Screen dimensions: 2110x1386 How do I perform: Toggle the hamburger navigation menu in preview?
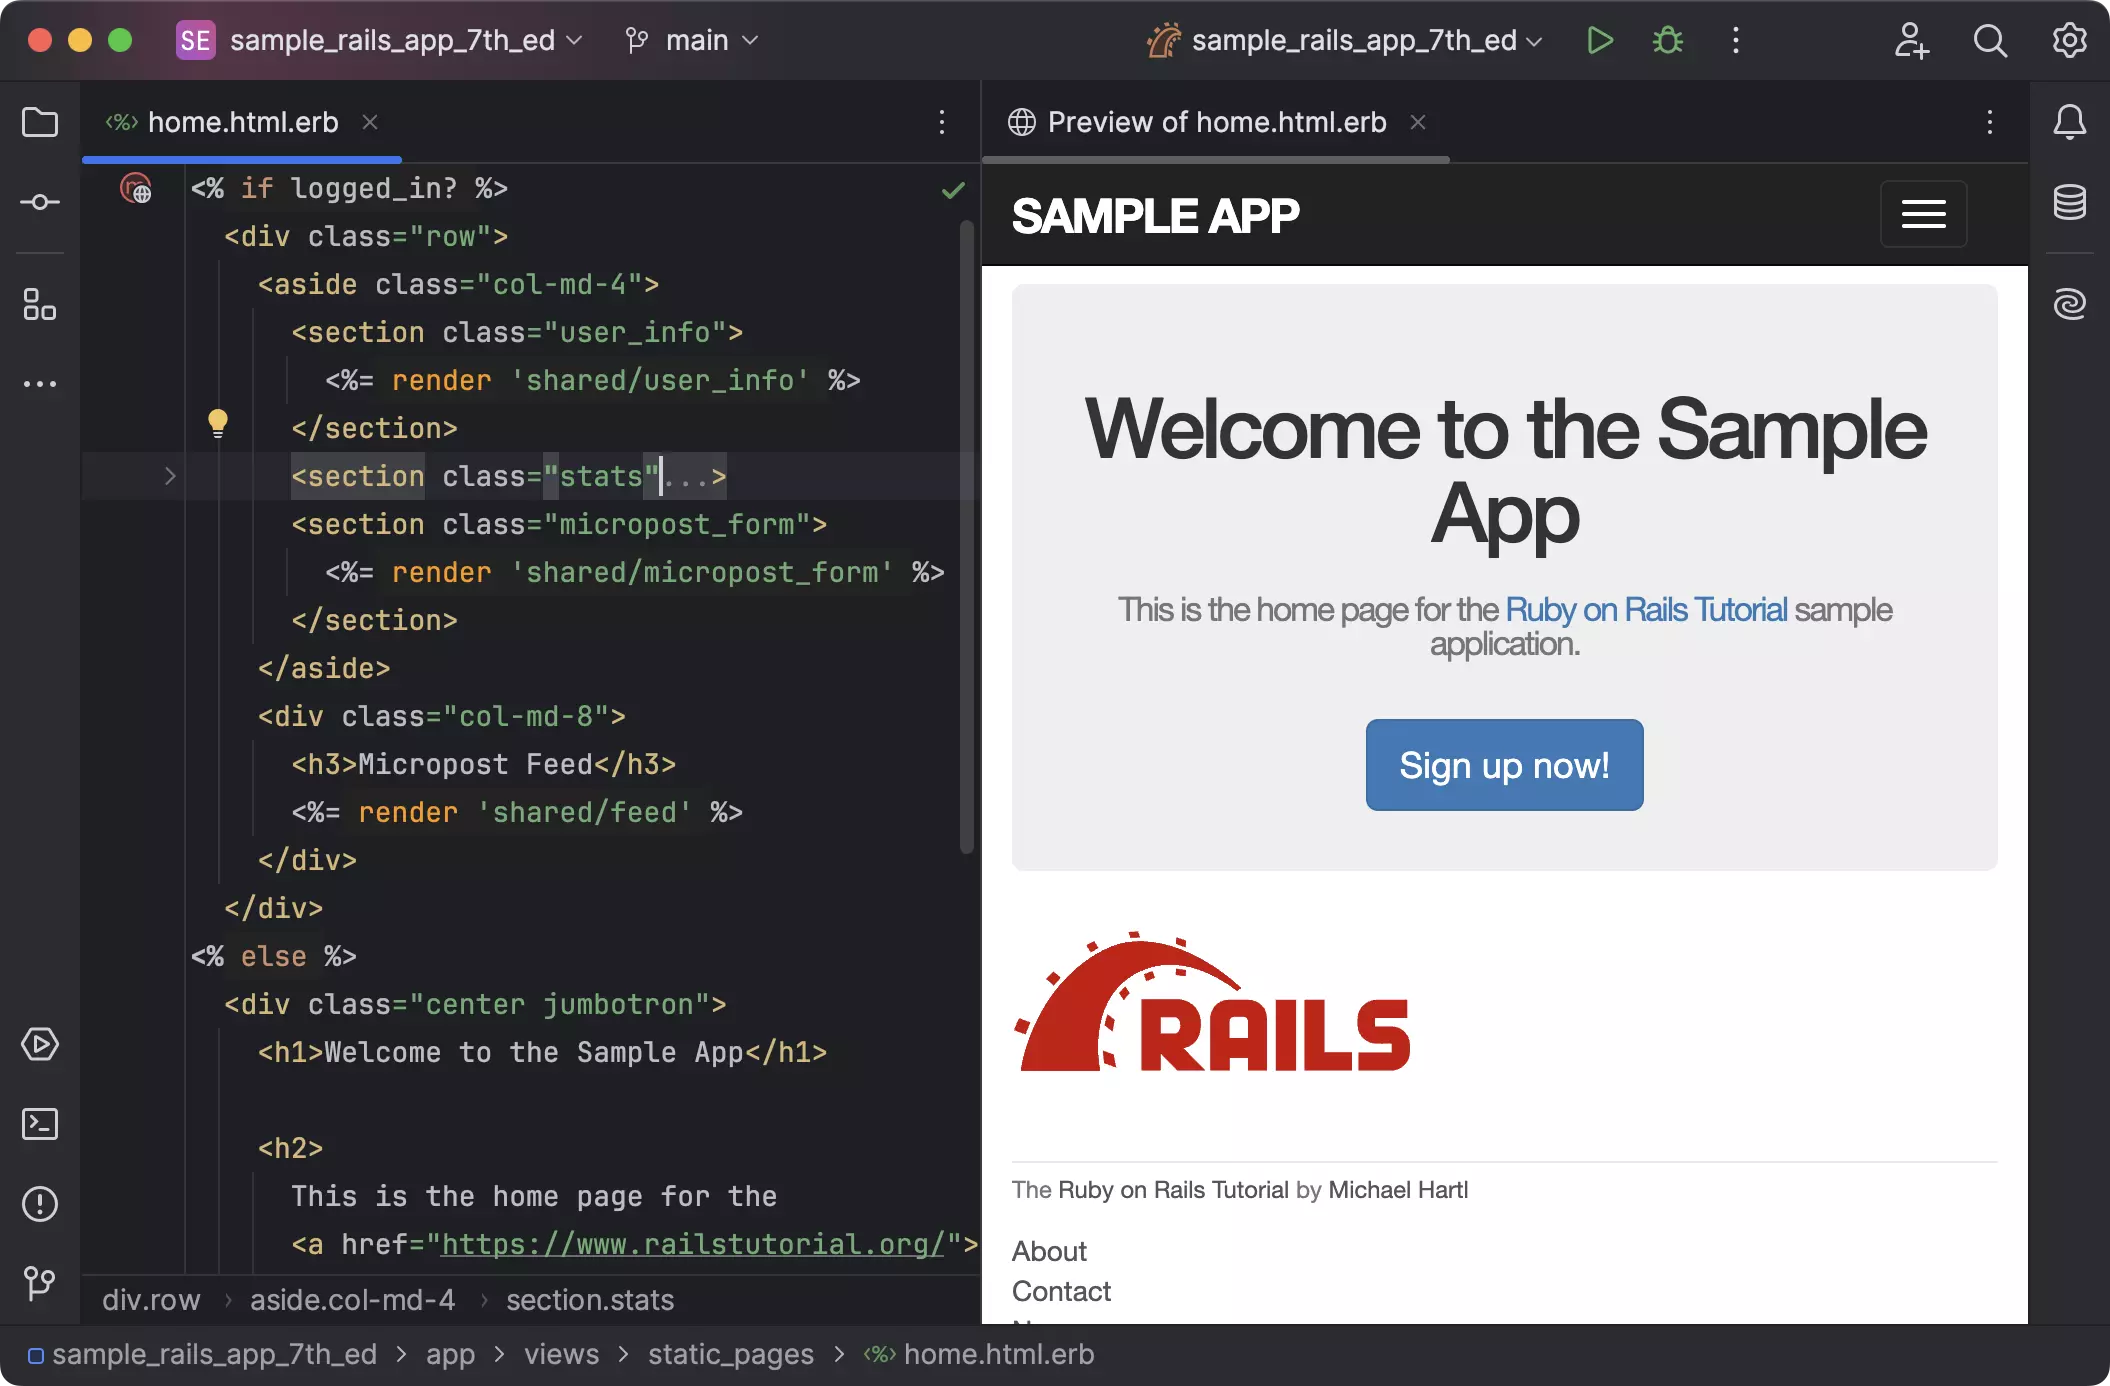1922,213
